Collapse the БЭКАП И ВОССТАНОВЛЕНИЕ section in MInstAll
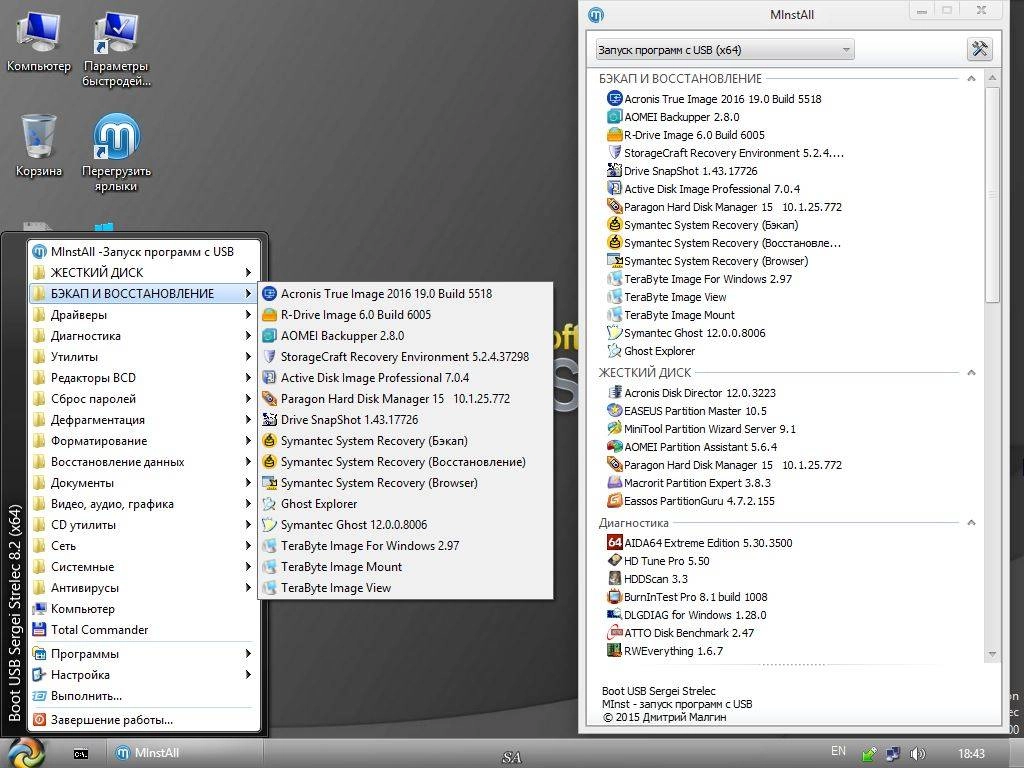 click(971, 78)
